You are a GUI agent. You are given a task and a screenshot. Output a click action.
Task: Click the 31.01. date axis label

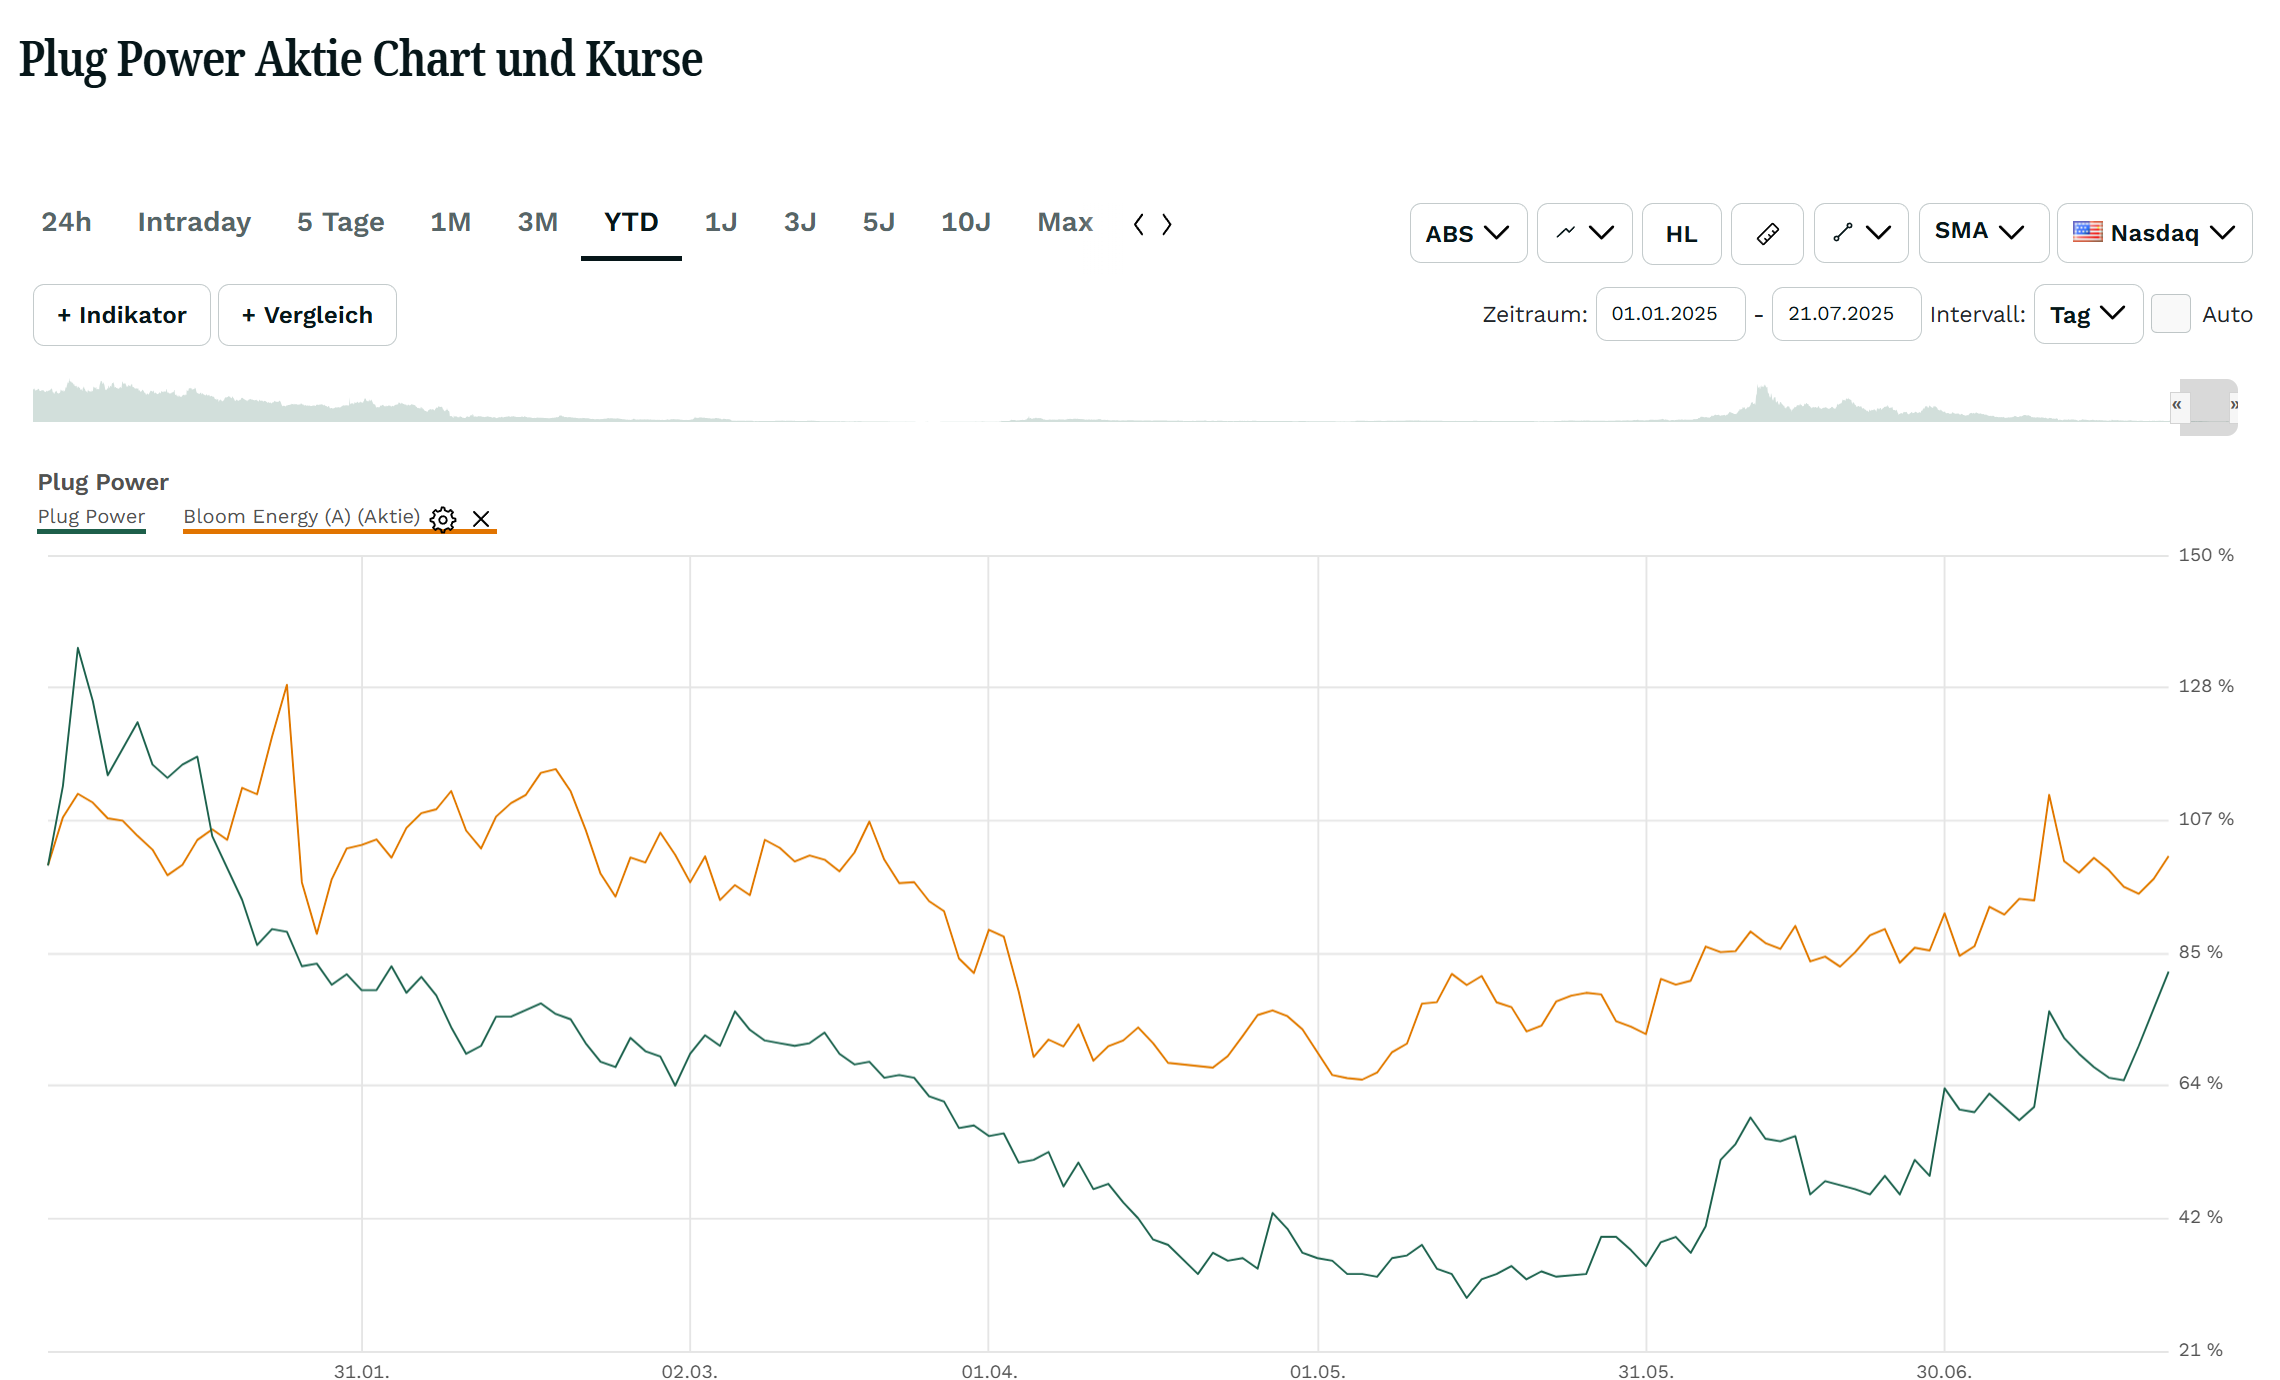point(361,1371)
